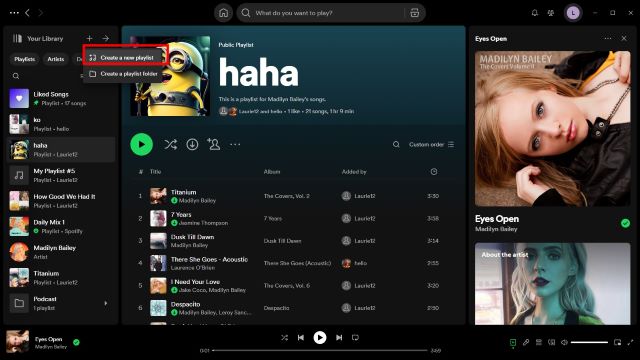This screenshot has height=360, width=640.
Task: Open the Browse icon in search bar
Action: click(x=414, y=13)
